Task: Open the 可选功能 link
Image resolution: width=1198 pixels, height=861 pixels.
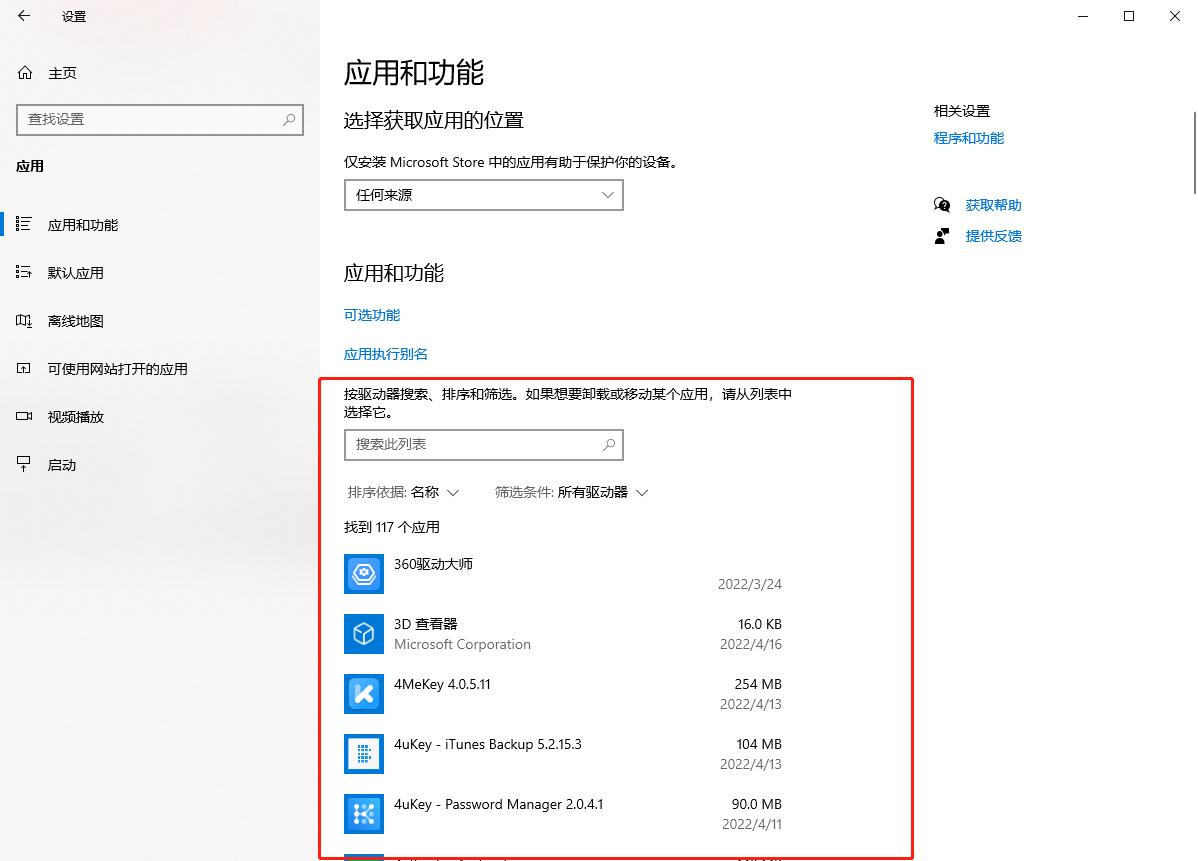Action: 372,315
